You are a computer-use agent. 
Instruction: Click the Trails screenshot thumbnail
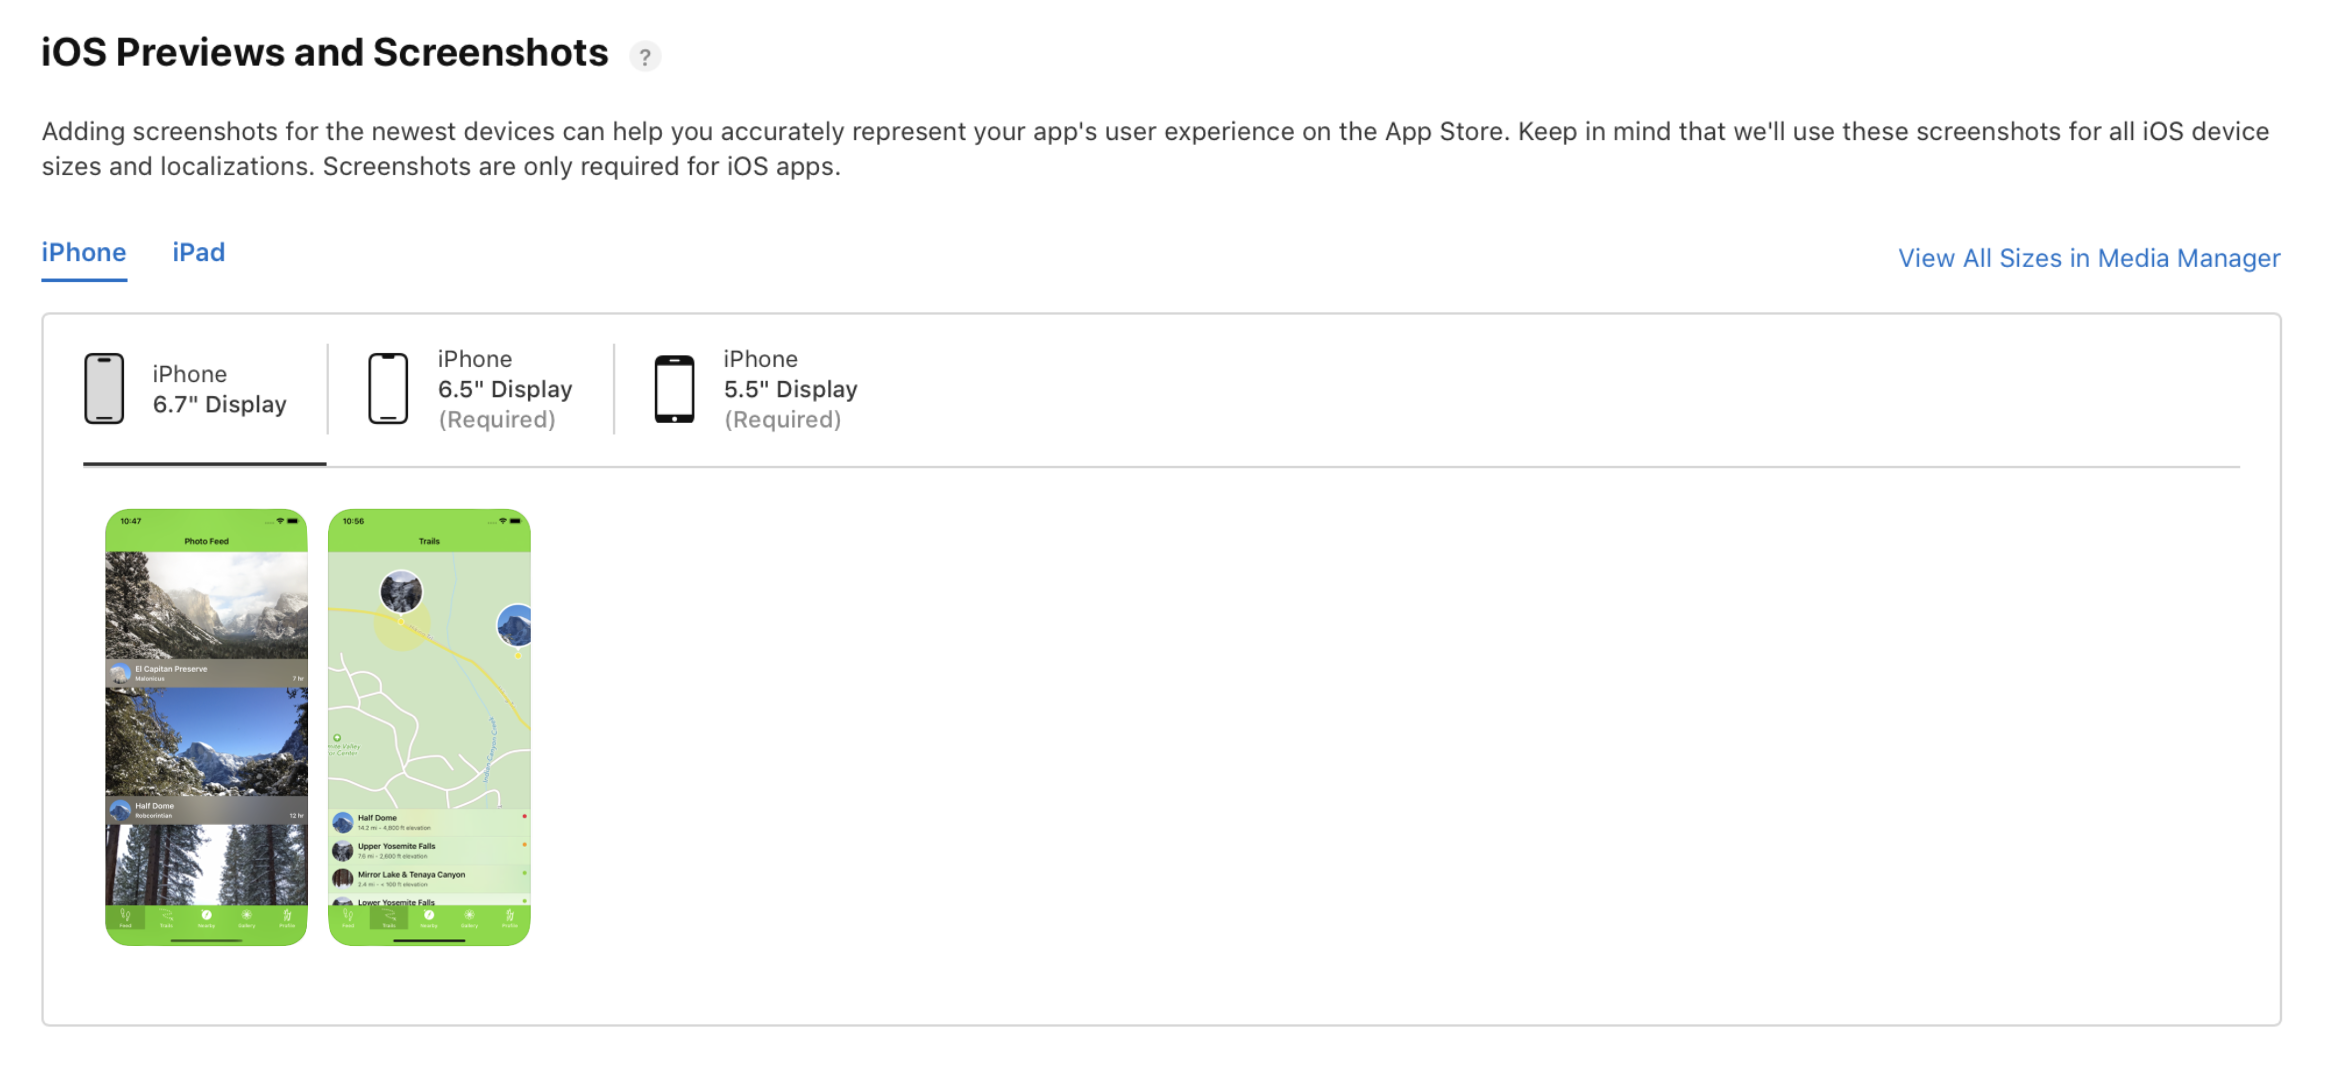pyautogui.click(x=429, y=727)
